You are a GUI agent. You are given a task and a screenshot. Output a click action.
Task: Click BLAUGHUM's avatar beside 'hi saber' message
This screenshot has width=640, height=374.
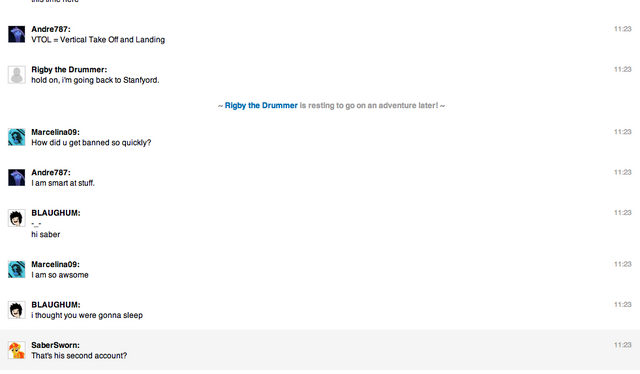click(x=17, y=218)
